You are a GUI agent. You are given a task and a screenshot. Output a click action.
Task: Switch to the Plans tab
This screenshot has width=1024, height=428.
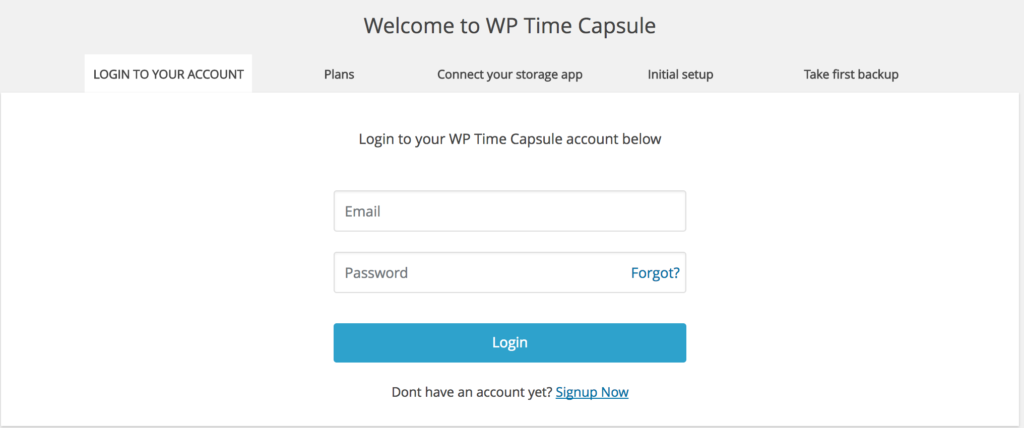coord(339,74)
